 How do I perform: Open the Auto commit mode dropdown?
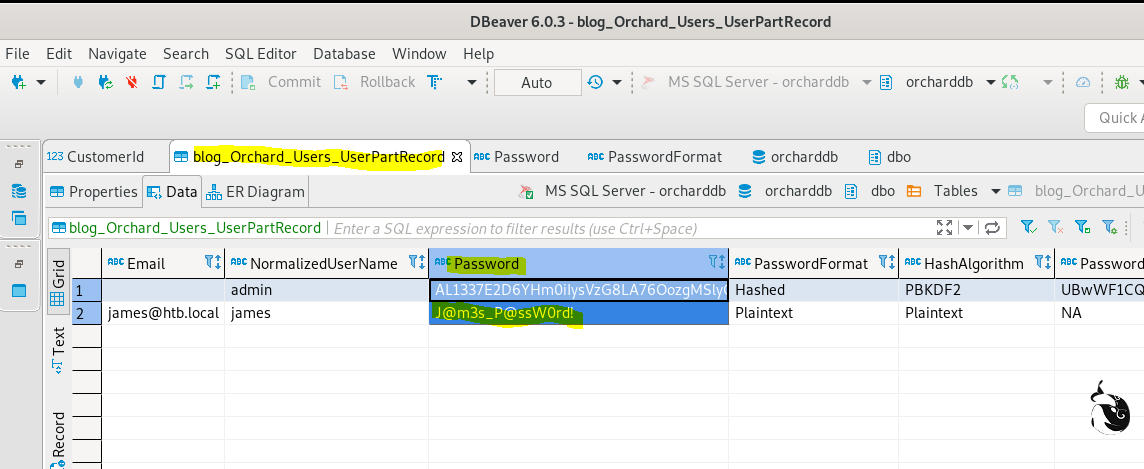tap(537, 82)
